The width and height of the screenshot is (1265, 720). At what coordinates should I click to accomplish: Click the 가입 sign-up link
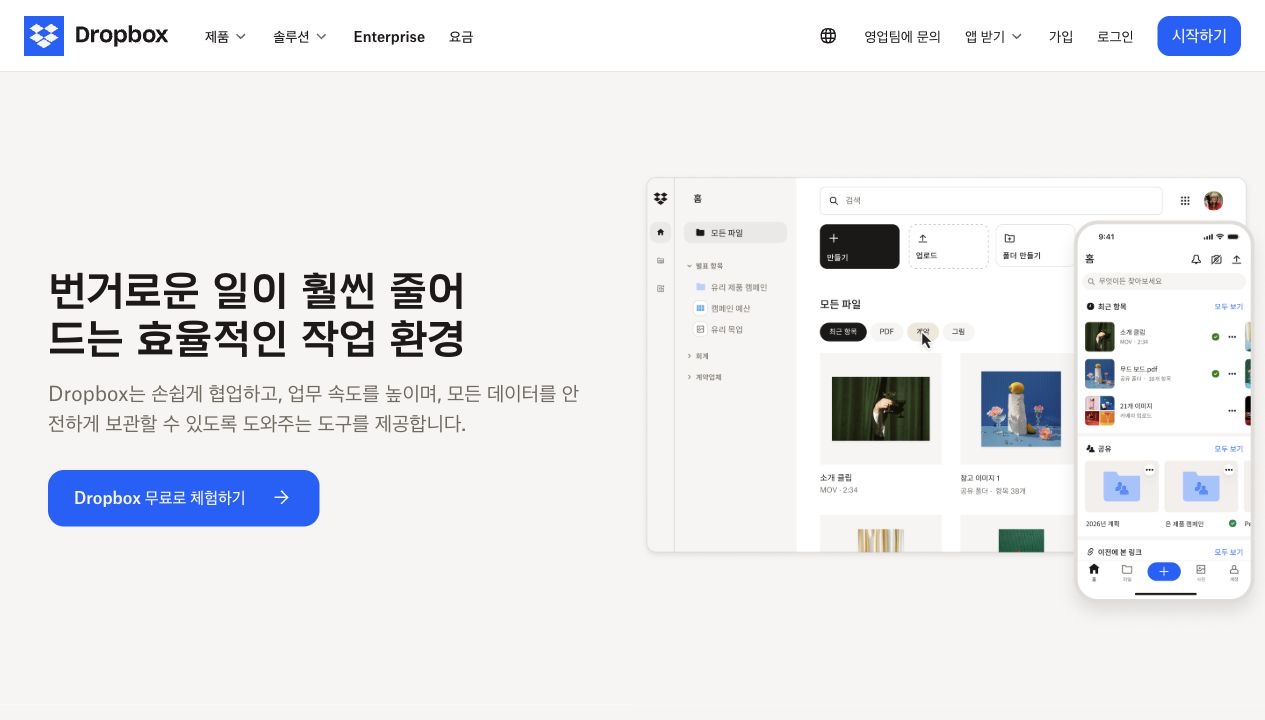tap(1060, 36)
